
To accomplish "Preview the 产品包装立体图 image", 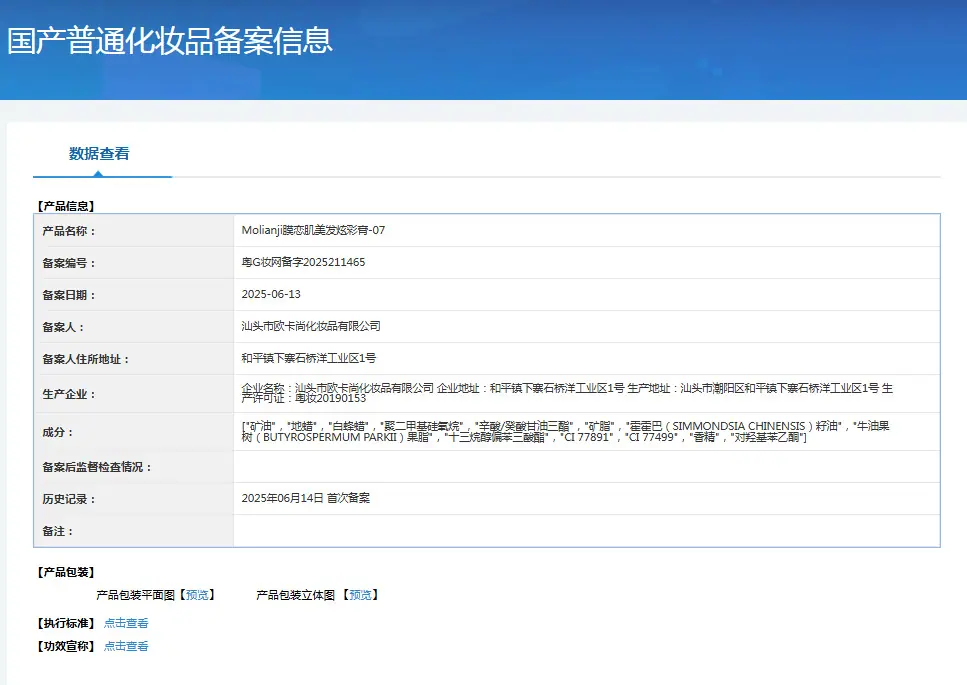I will (360, 595).
